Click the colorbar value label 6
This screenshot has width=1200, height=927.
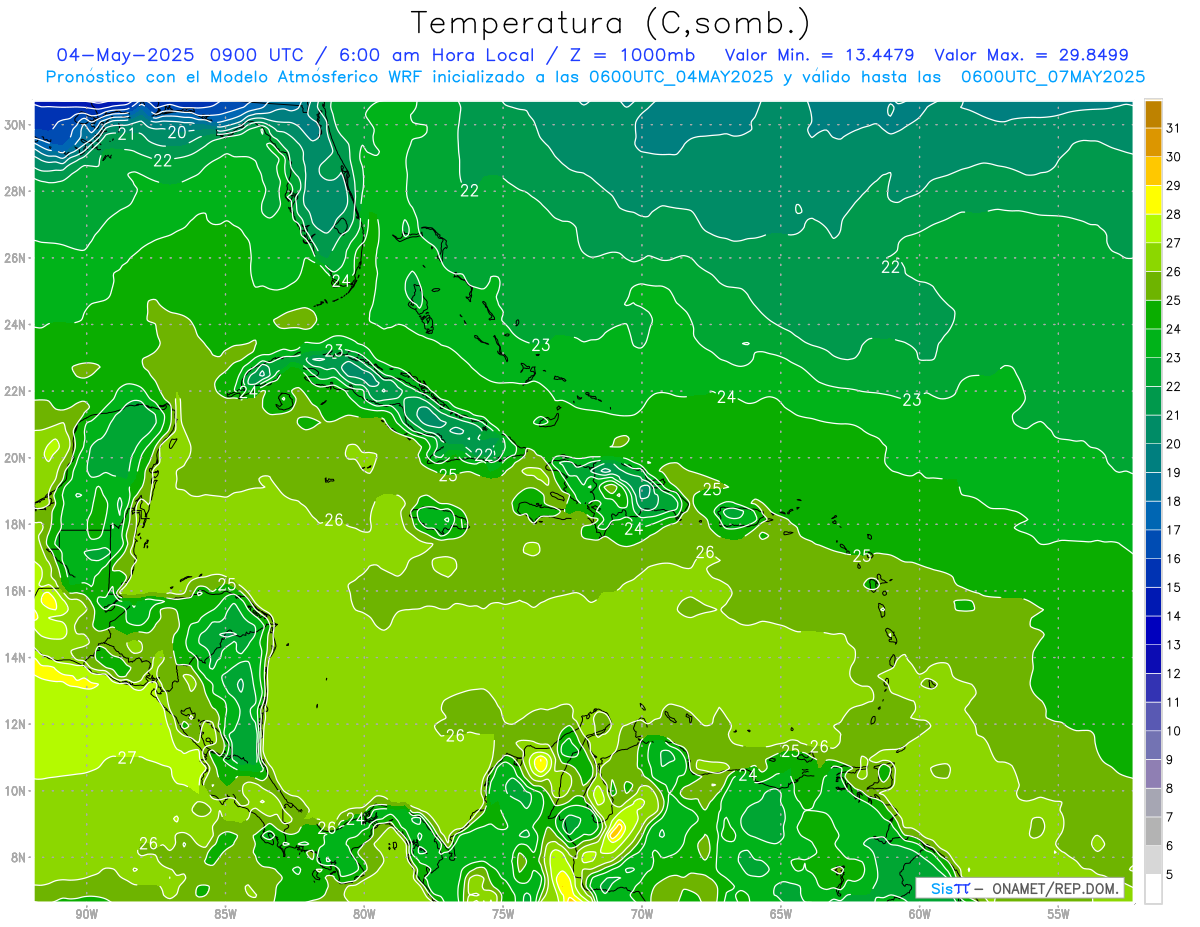pyautogui.click(x=1170, y=845)
